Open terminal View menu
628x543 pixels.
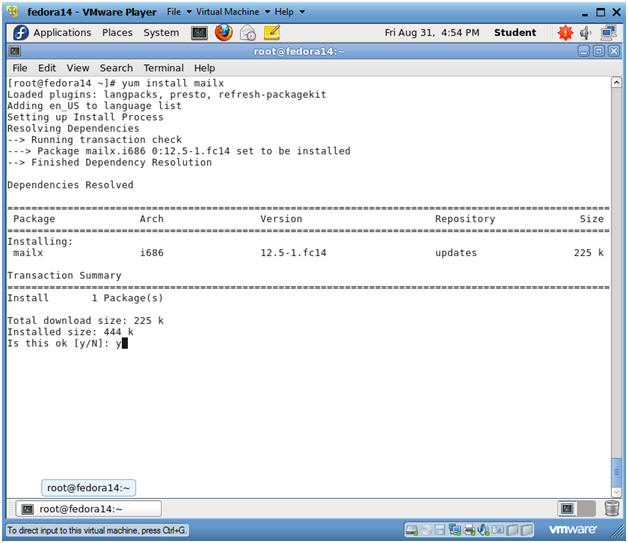(78, 68)
